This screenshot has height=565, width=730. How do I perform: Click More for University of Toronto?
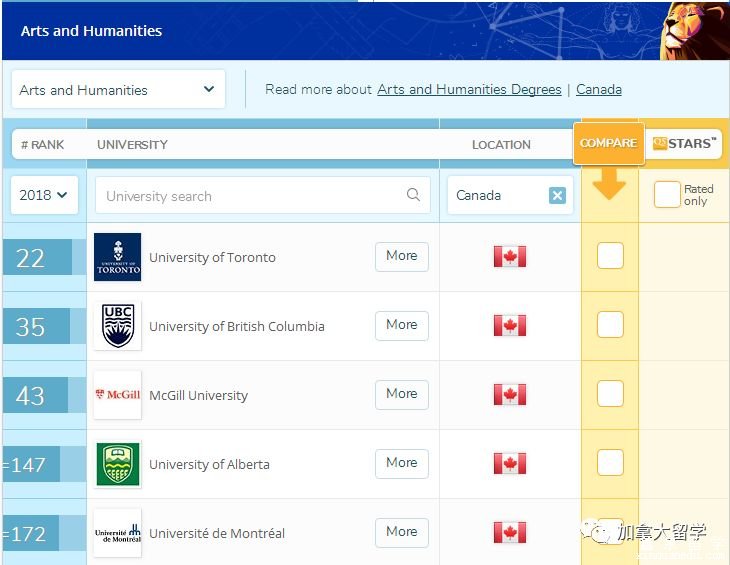pyautogui.click(x=402, y=256)
